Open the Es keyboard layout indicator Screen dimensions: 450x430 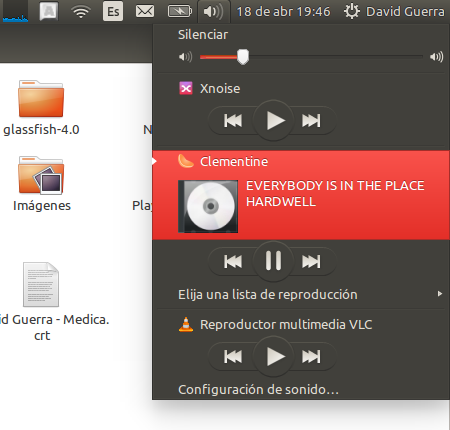113,12
